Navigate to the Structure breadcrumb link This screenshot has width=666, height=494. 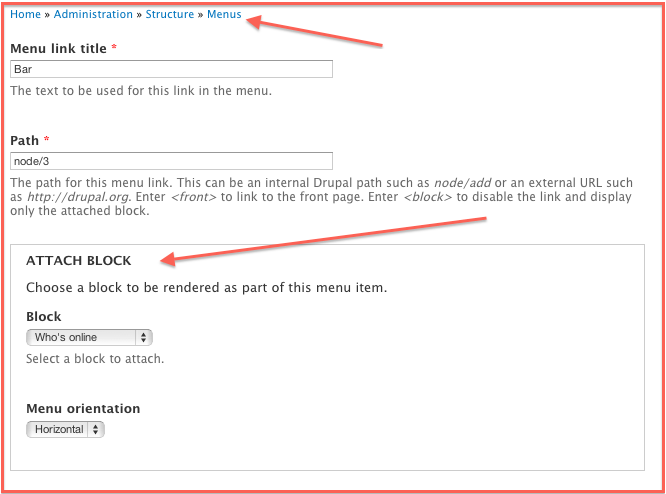click(x=169, y=14)
